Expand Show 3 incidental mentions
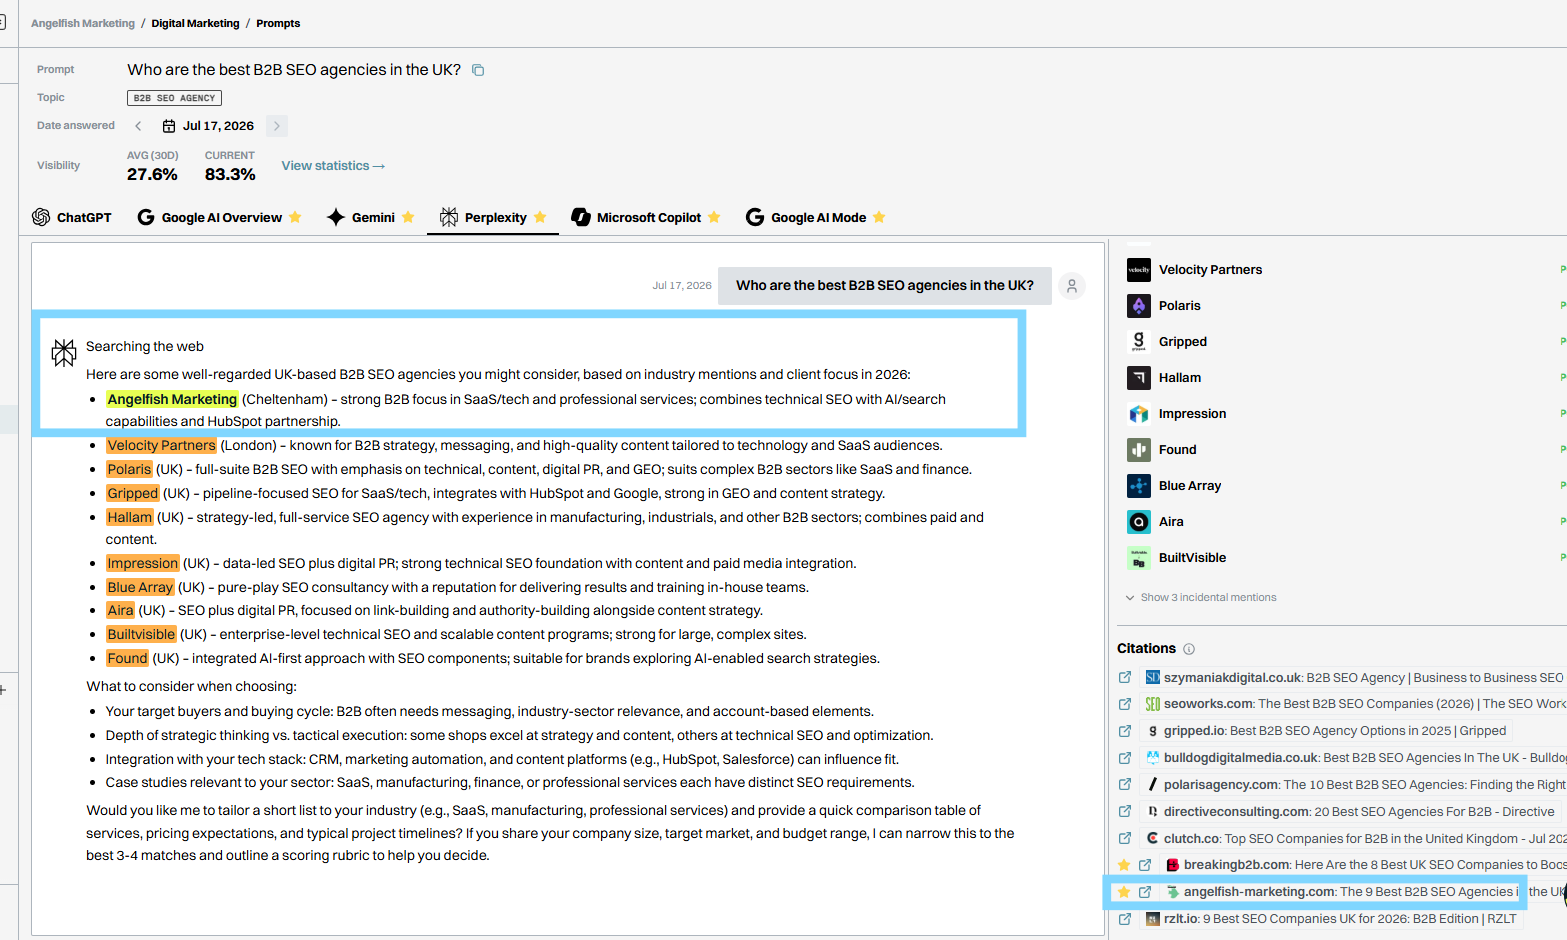This screenshot has height=940, width=1567. coord(1201,598)
